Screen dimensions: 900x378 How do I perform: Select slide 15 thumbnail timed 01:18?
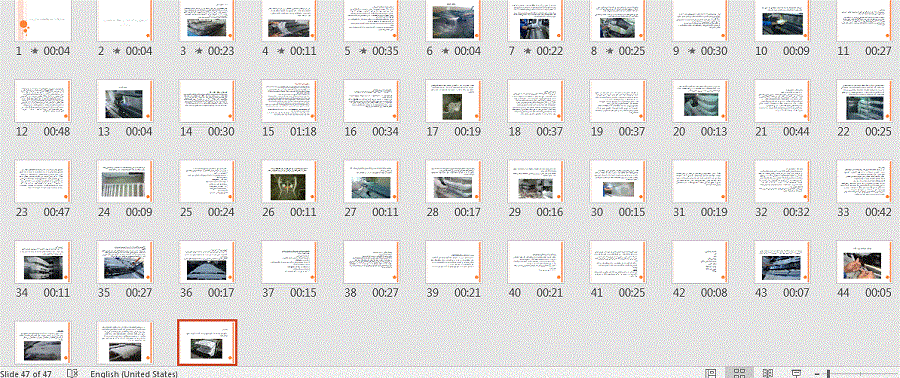[x=289, y=101]
